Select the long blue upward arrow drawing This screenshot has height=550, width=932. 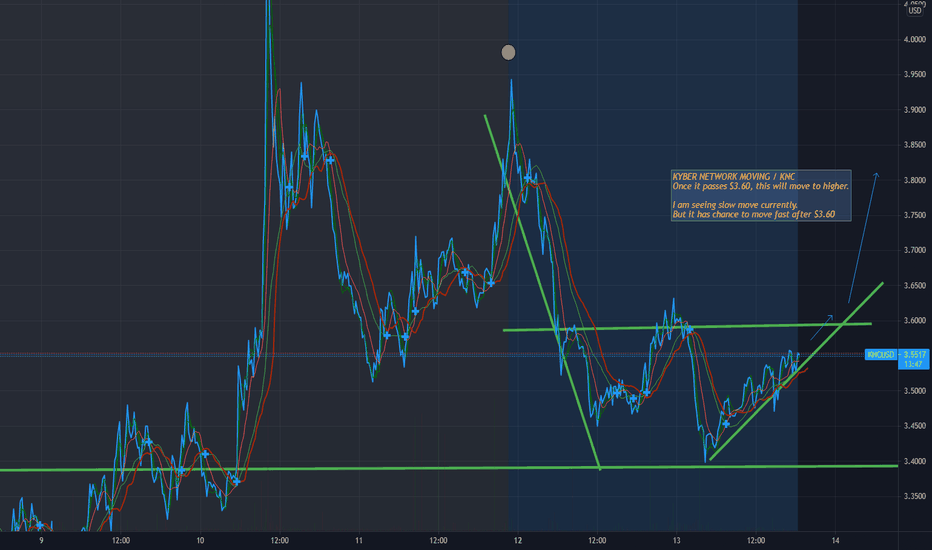coord(863,238)
